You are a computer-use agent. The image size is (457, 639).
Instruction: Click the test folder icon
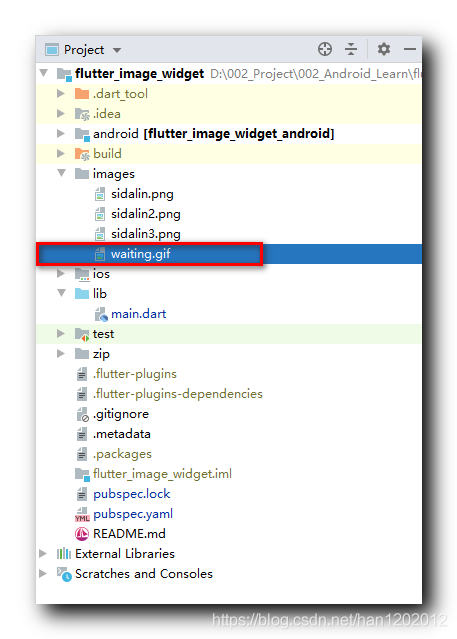pyautogui.click(x=82, y=334)
